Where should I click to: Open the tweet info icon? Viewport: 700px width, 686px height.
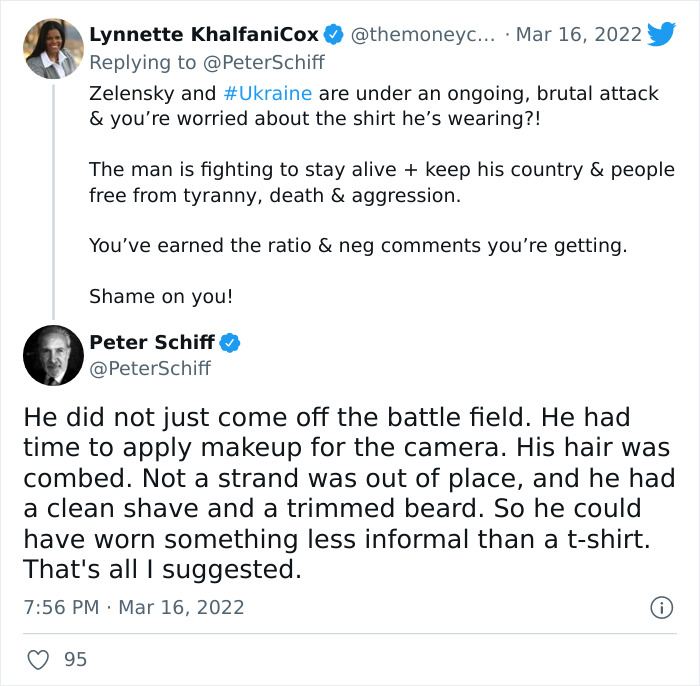660,607
